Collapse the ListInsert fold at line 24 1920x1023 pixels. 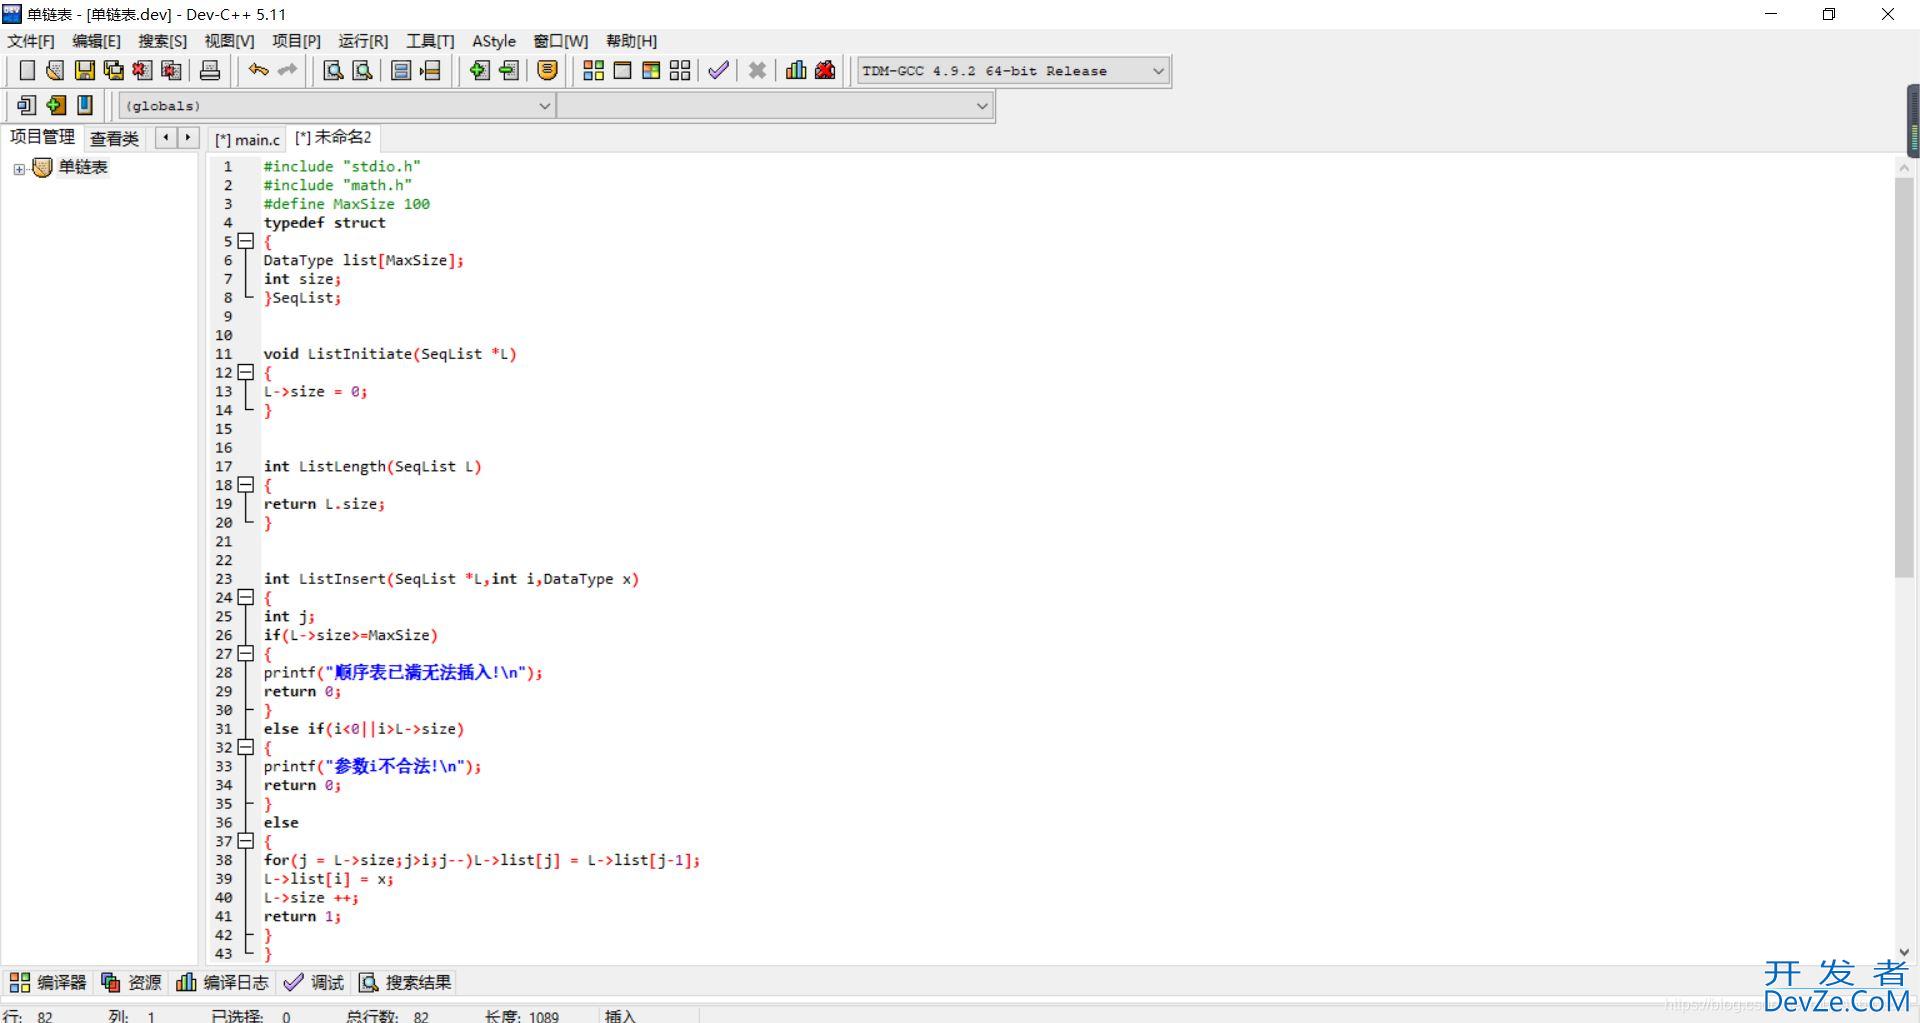pyautogui.click(x=246, y=597)
